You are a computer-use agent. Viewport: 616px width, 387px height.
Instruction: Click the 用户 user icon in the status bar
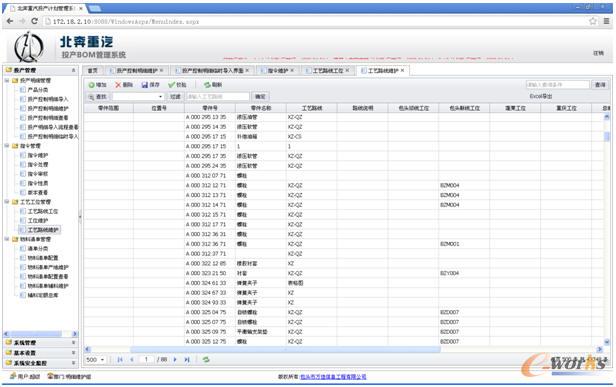[13, 376]
